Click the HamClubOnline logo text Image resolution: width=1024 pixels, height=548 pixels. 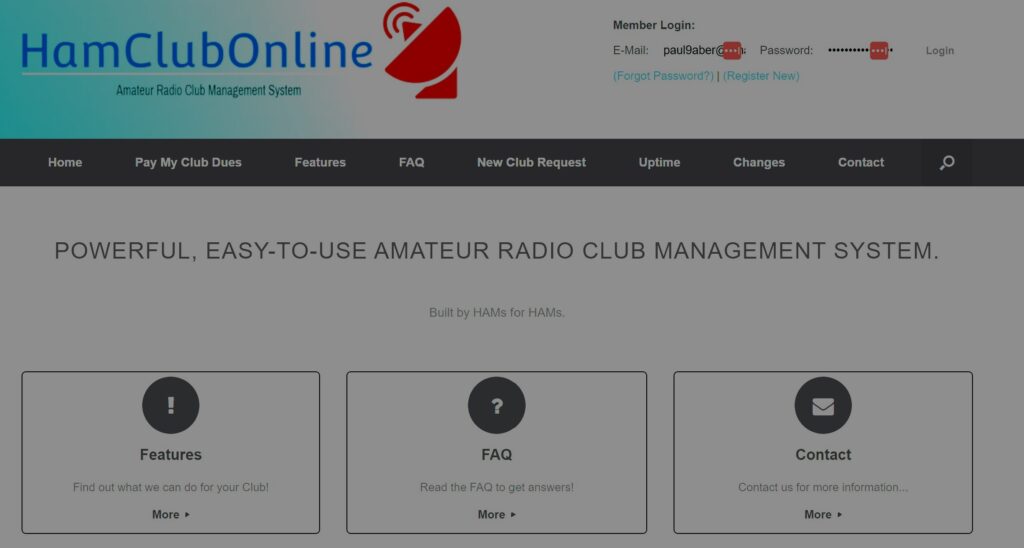click(x=197, y=51)
